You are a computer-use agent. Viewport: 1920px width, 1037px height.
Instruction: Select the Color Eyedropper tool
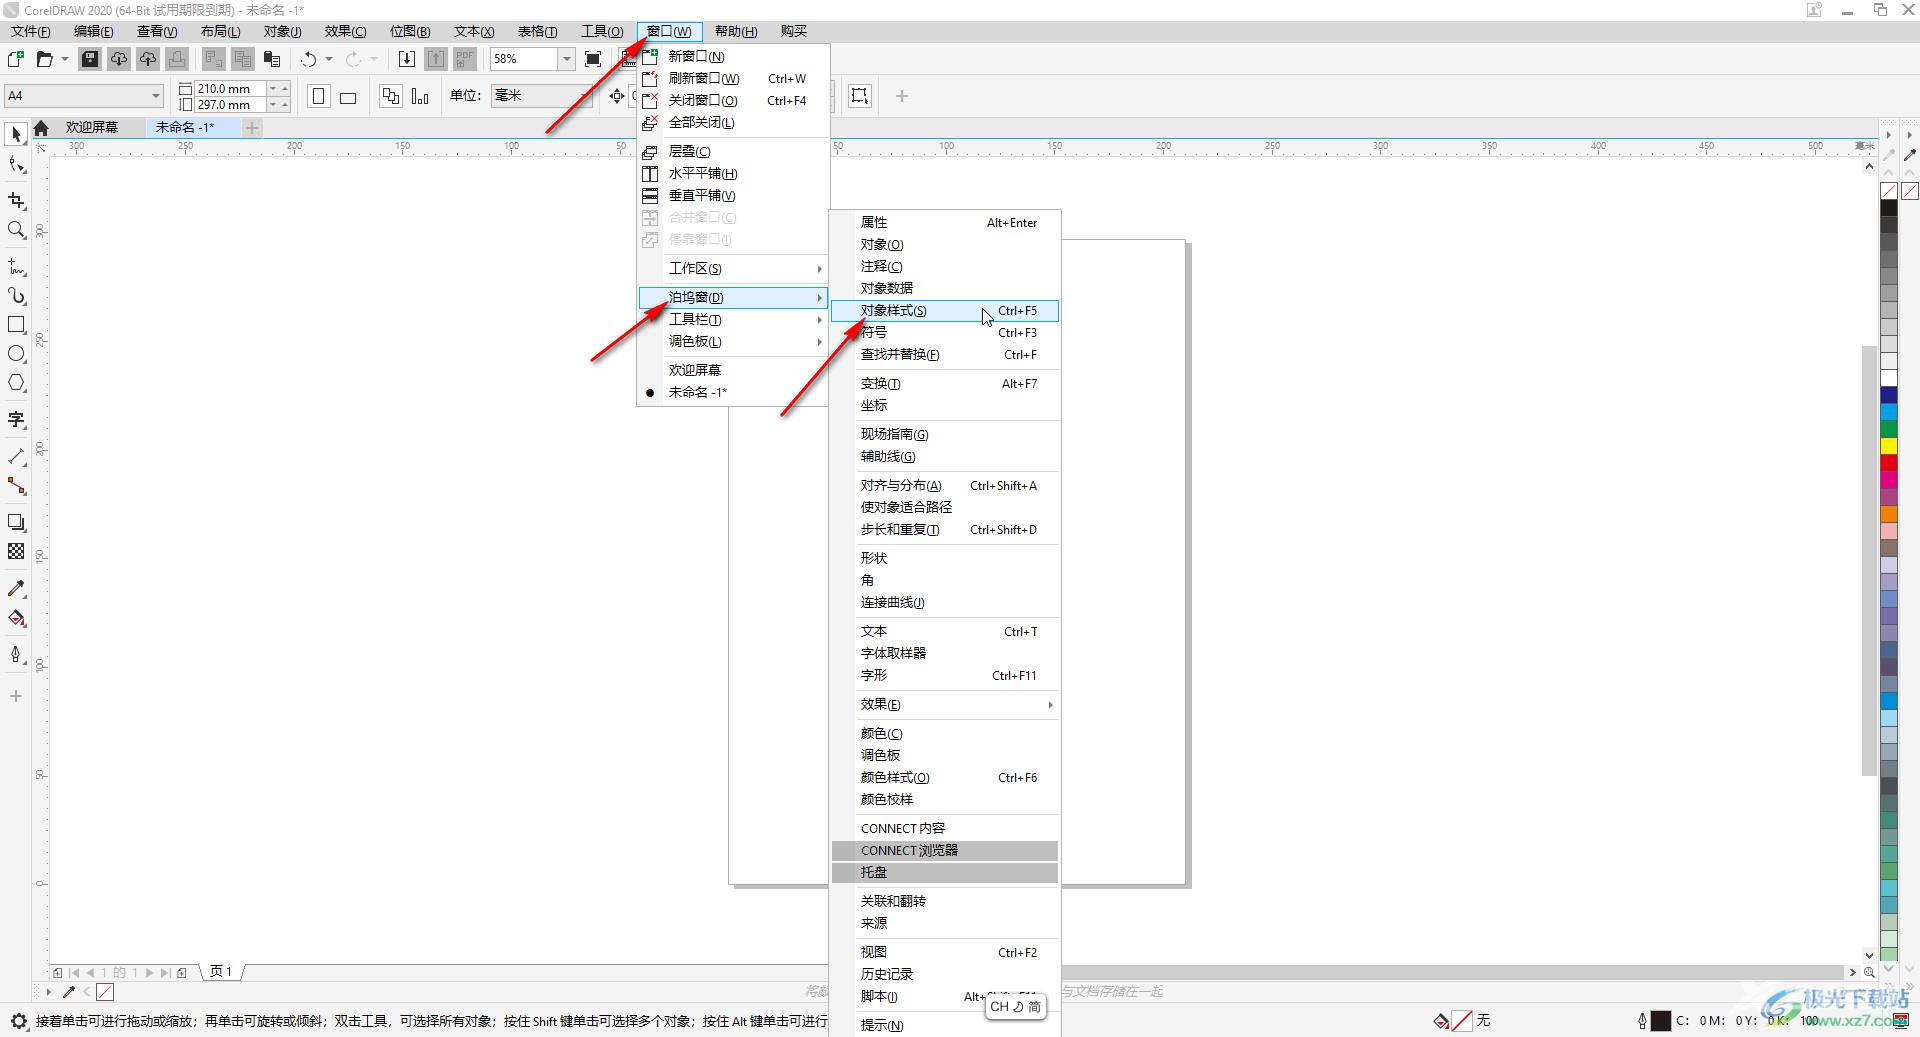point(16,589)
